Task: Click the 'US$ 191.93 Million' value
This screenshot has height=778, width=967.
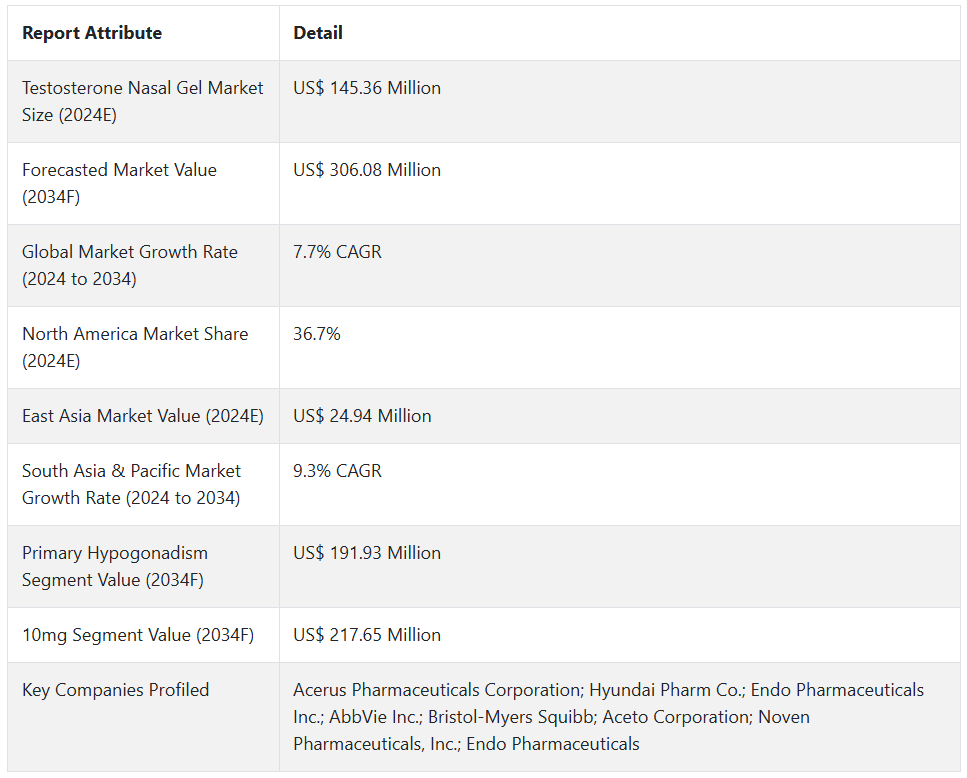Action: 366,553
